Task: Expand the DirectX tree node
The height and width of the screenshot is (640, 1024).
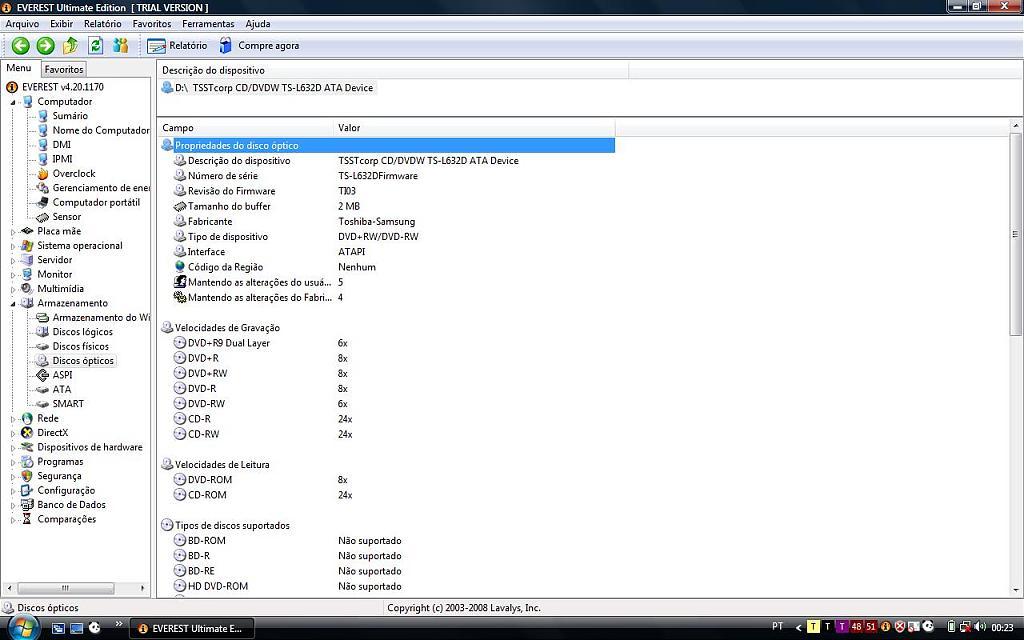Action: (x=12, y=434)
